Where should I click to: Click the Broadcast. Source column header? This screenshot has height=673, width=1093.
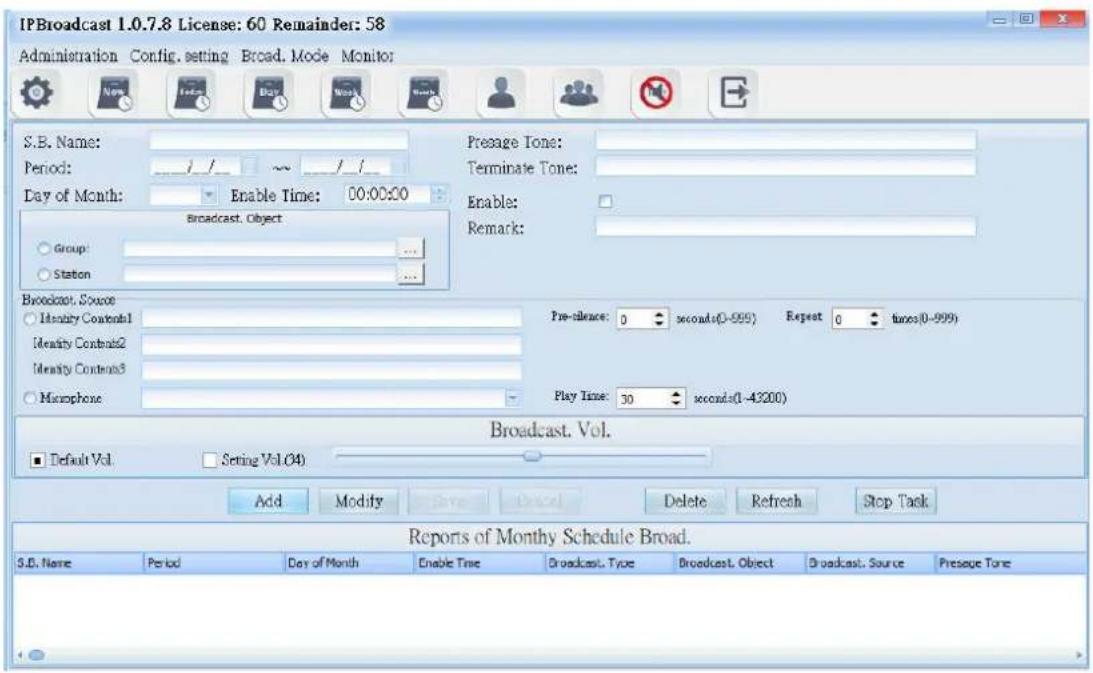[x=870, y=563]
